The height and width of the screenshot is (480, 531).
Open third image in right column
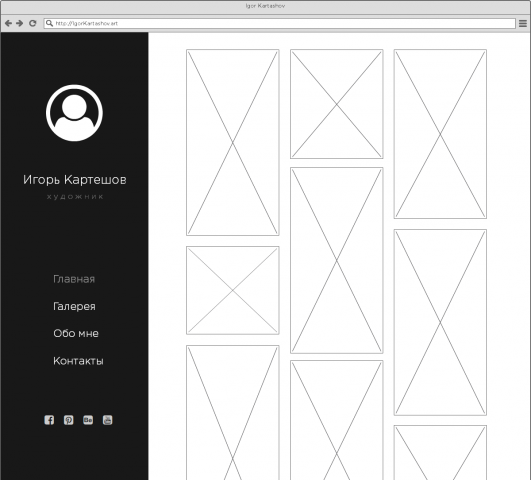tap(440, 452)
